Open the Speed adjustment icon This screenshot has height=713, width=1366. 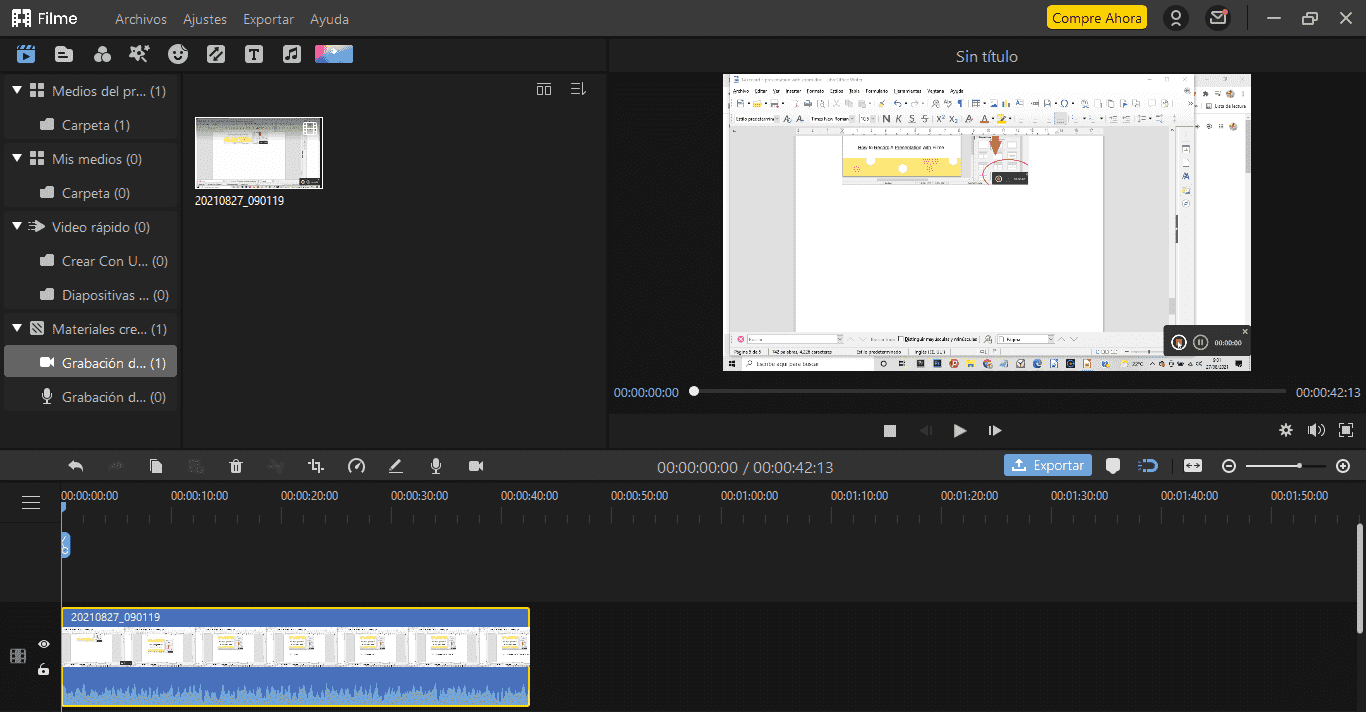[357, 466]
